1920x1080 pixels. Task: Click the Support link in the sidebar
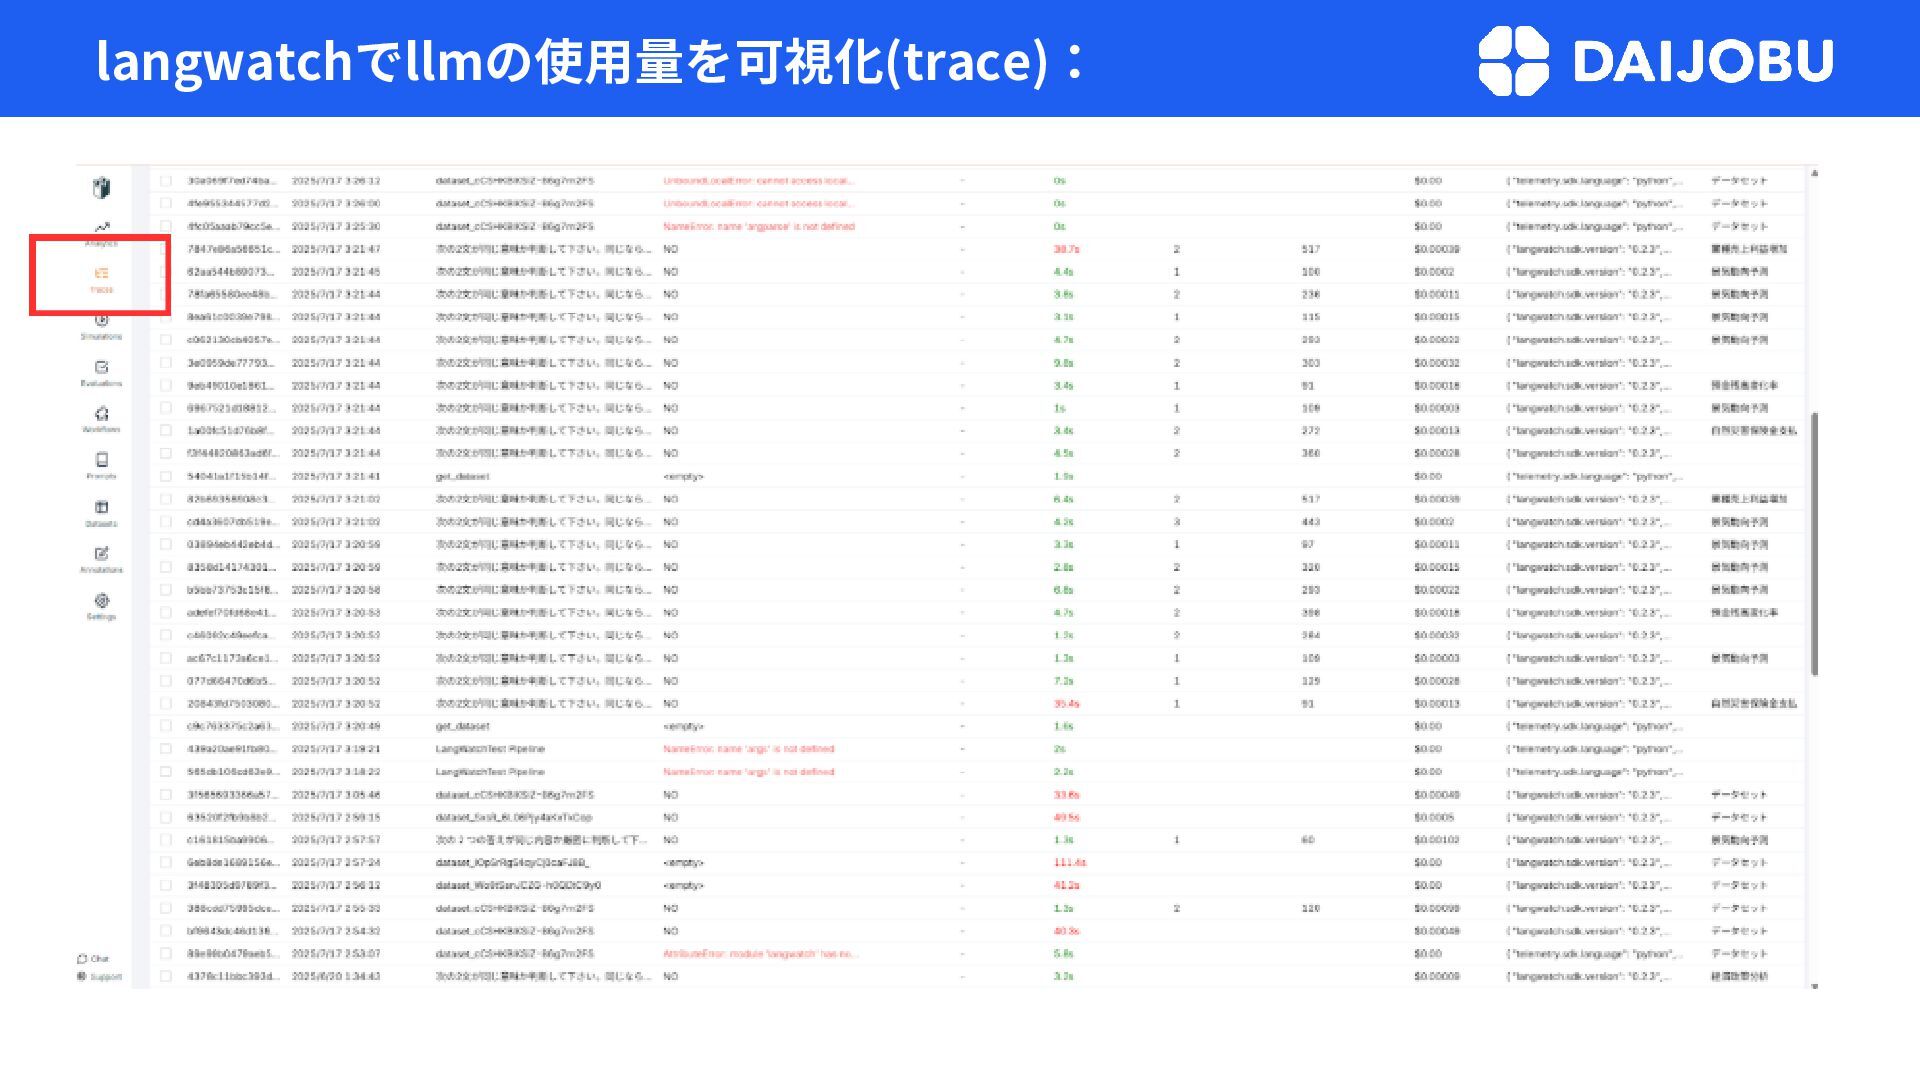pyautogui.click(x=99, y=976)
